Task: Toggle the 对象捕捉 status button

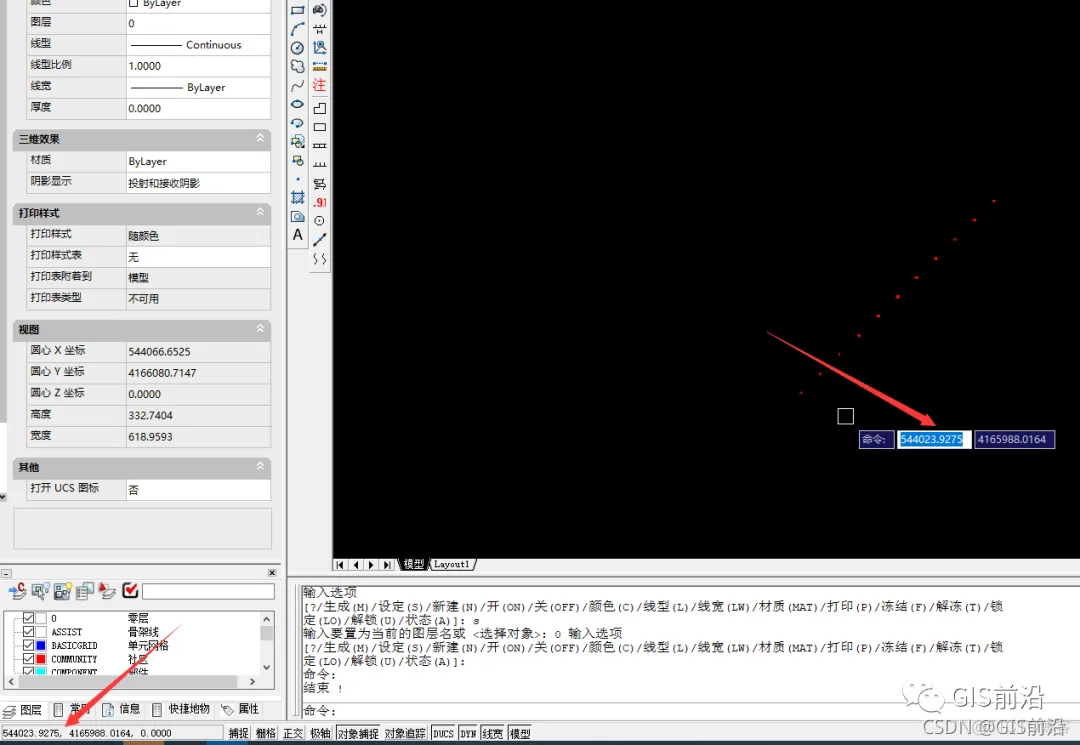Action: pos(357,733)
